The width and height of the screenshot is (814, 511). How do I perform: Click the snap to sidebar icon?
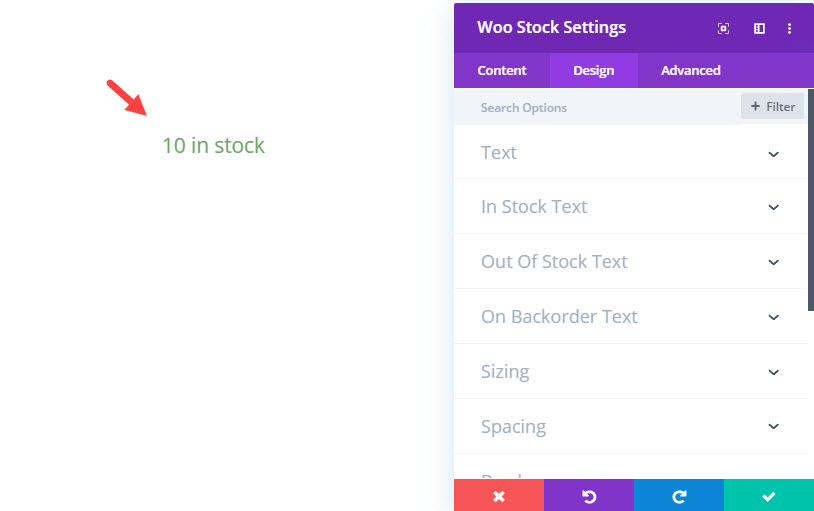[x=759, y=29]
